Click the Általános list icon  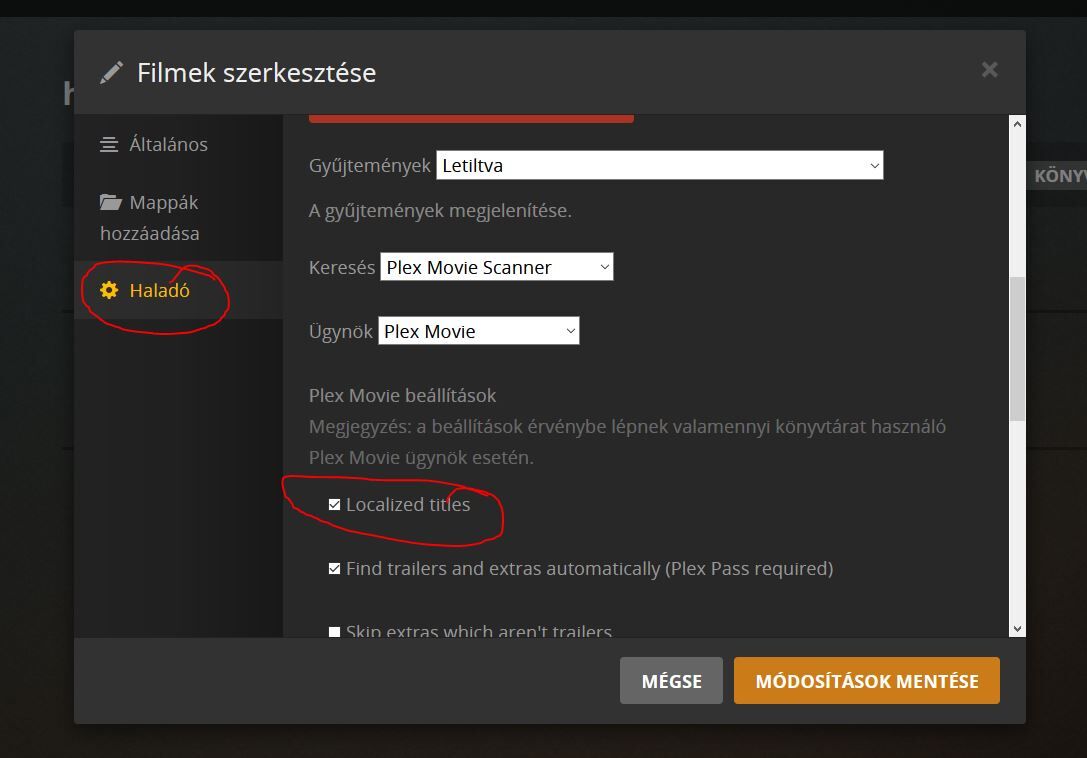click(109, 144)
